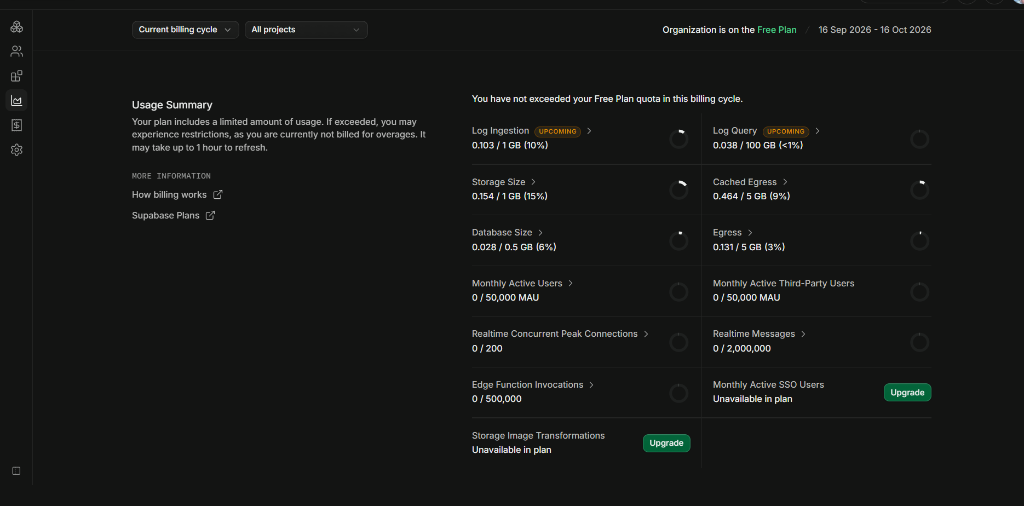This screenshot has height=506, width=1024.
Task: Click the Log Query UPCOMING badge
Action: coord(786,131)
